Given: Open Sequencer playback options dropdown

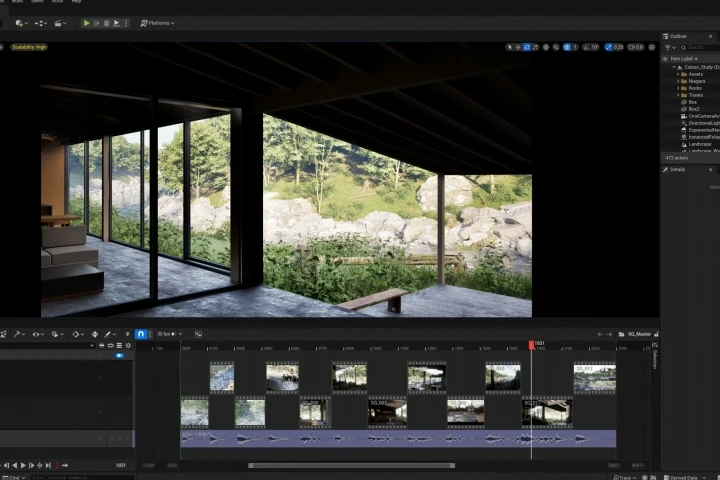Looking at the screenshot, I should [x=57, y=334].
